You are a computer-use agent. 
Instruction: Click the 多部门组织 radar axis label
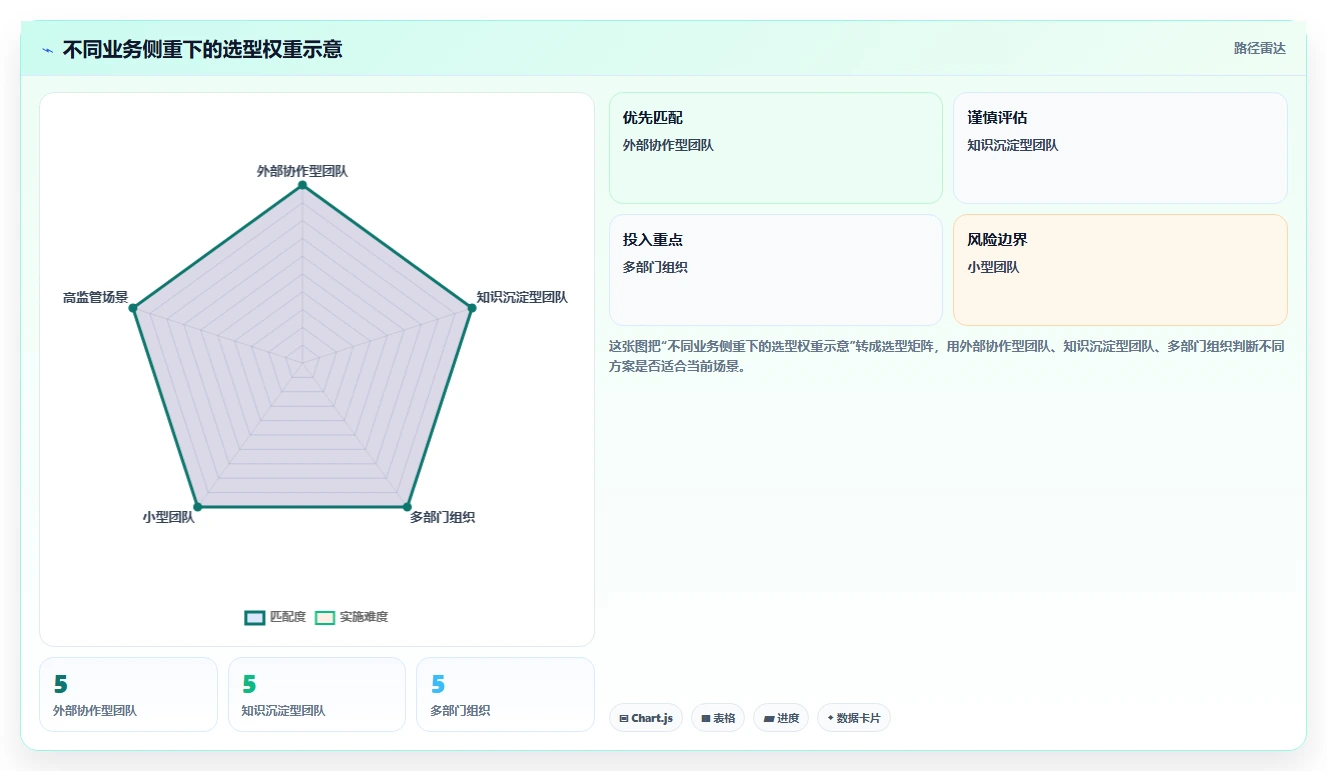(x=442, y=517)
